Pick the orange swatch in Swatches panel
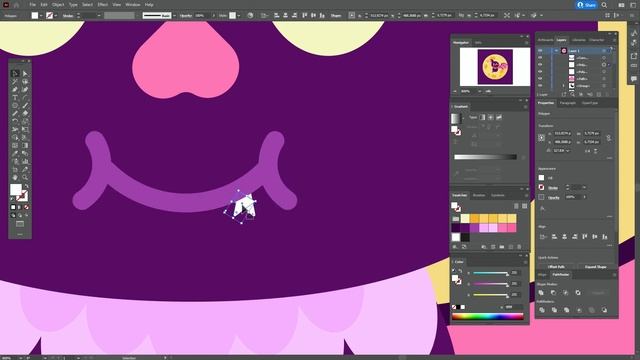640x360 pixels. (475, 218)
